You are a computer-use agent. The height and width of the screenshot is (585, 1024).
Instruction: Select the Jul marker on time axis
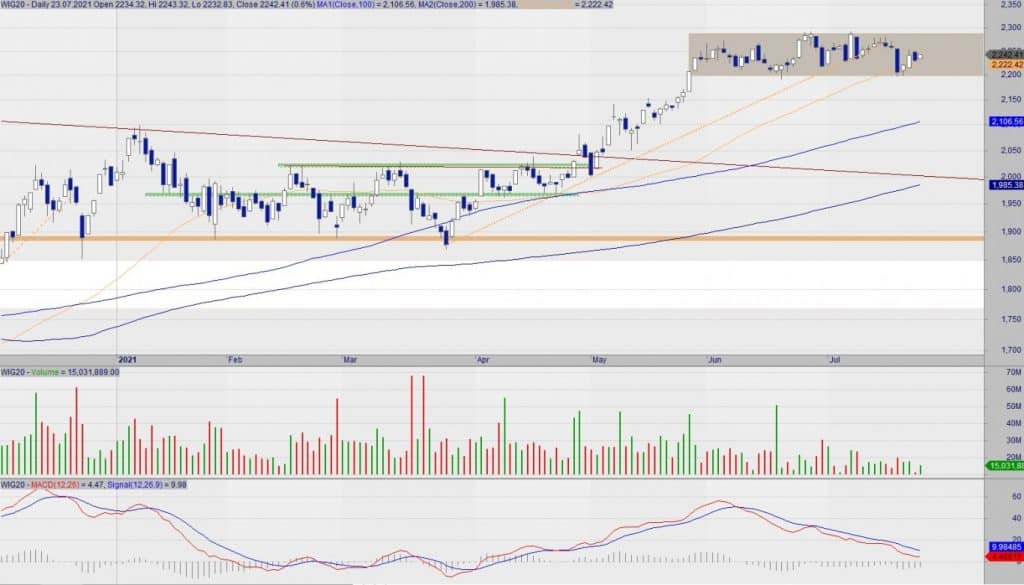[x=834, y=360]
